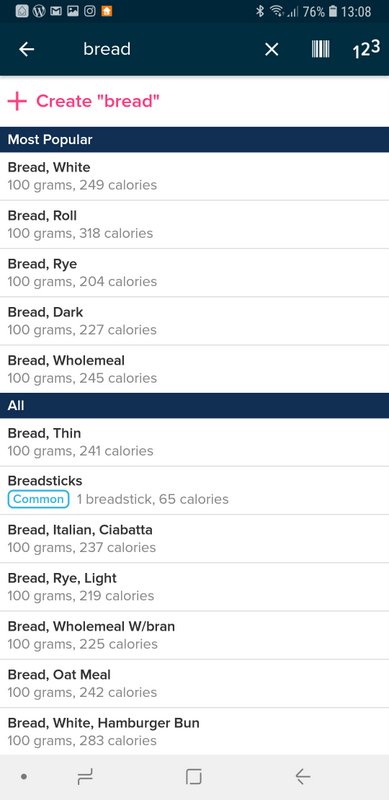Open the barcode scanner

click(x=321, y=49)
